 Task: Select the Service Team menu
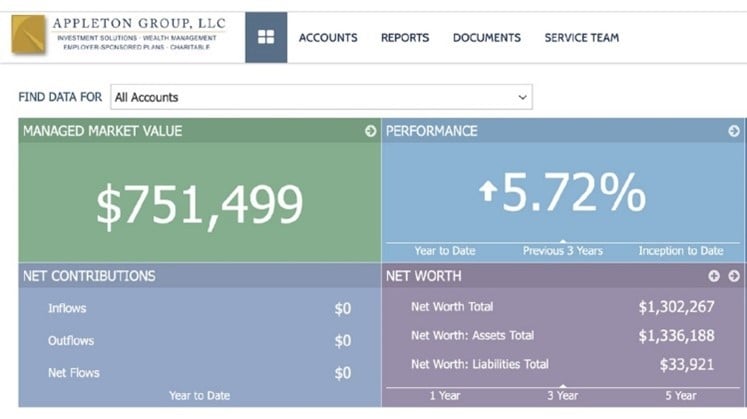pyautogui.click(x=582, y=38)
